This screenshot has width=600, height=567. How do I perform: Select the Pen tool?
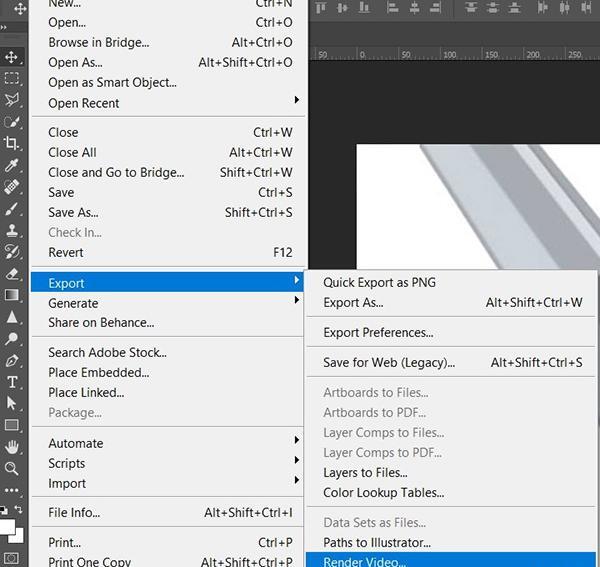point(11,360)
